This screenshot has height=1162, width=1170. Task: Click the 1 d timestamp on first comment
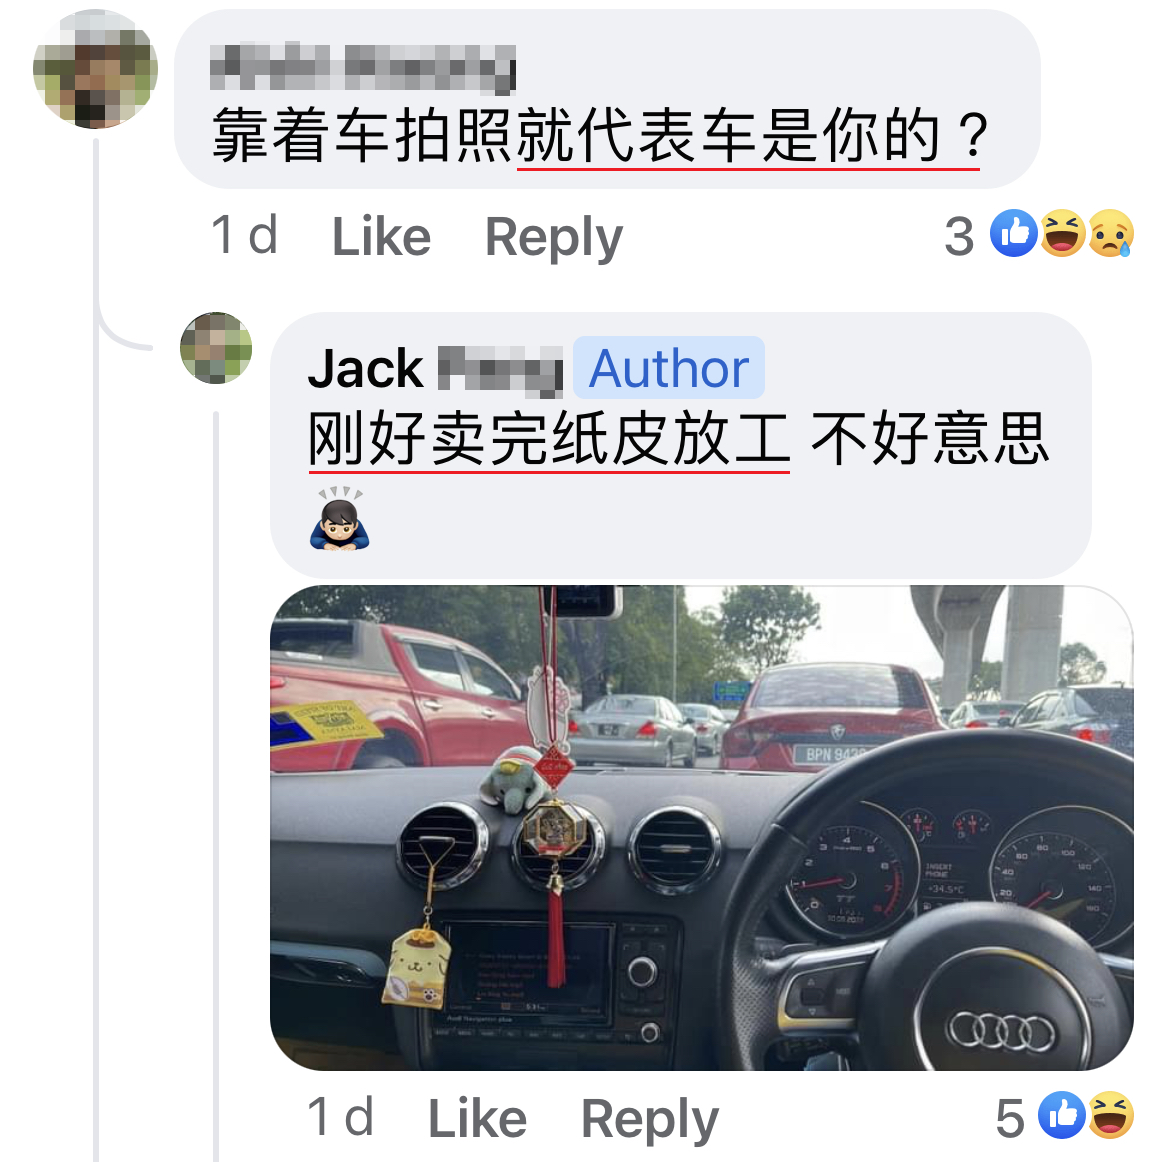[245, 235]
